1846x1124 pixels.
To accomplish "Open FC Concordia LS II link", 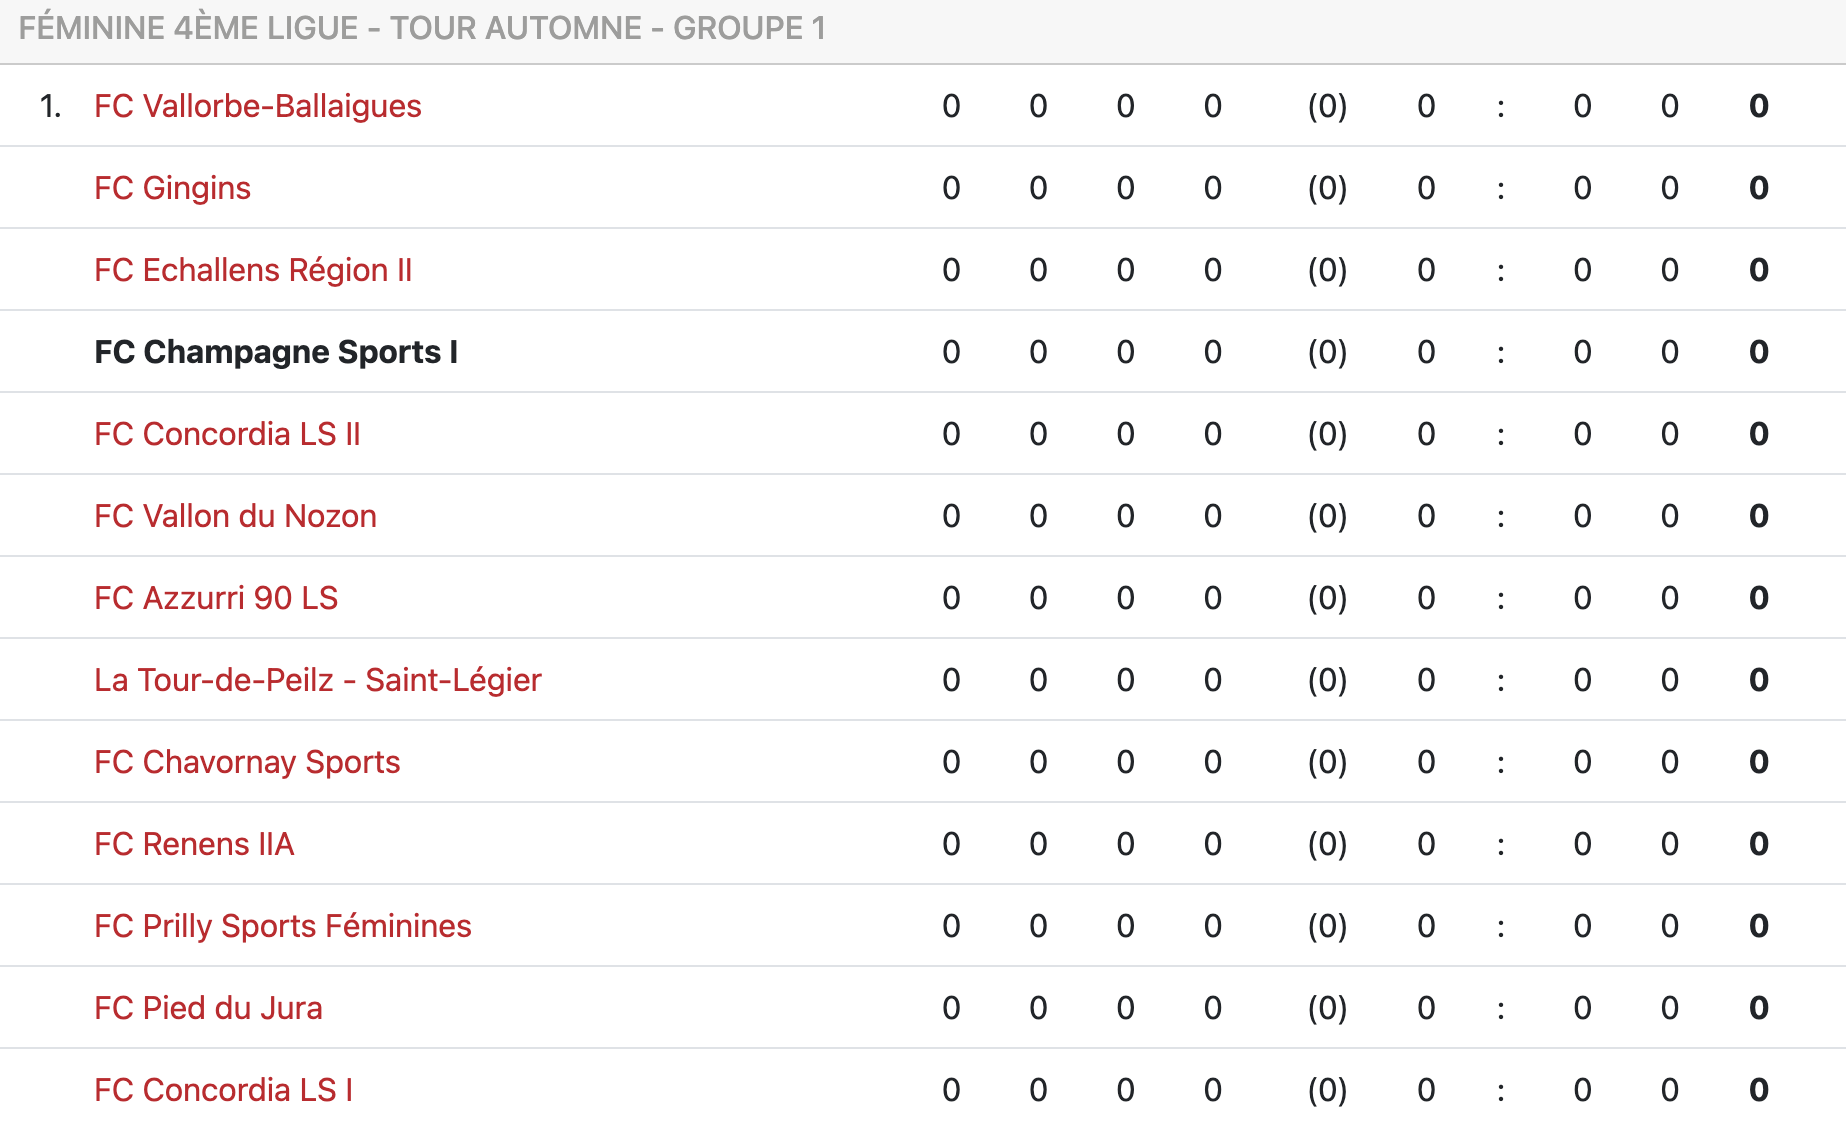I will pos(227,434).
